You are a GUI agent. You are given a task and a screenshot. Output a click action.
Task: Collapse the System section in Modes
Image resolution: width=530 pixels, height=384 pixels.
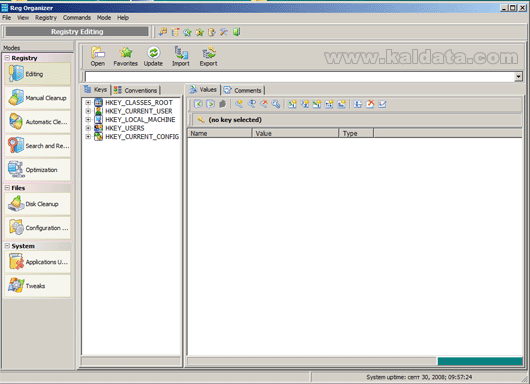click(7, 246)
